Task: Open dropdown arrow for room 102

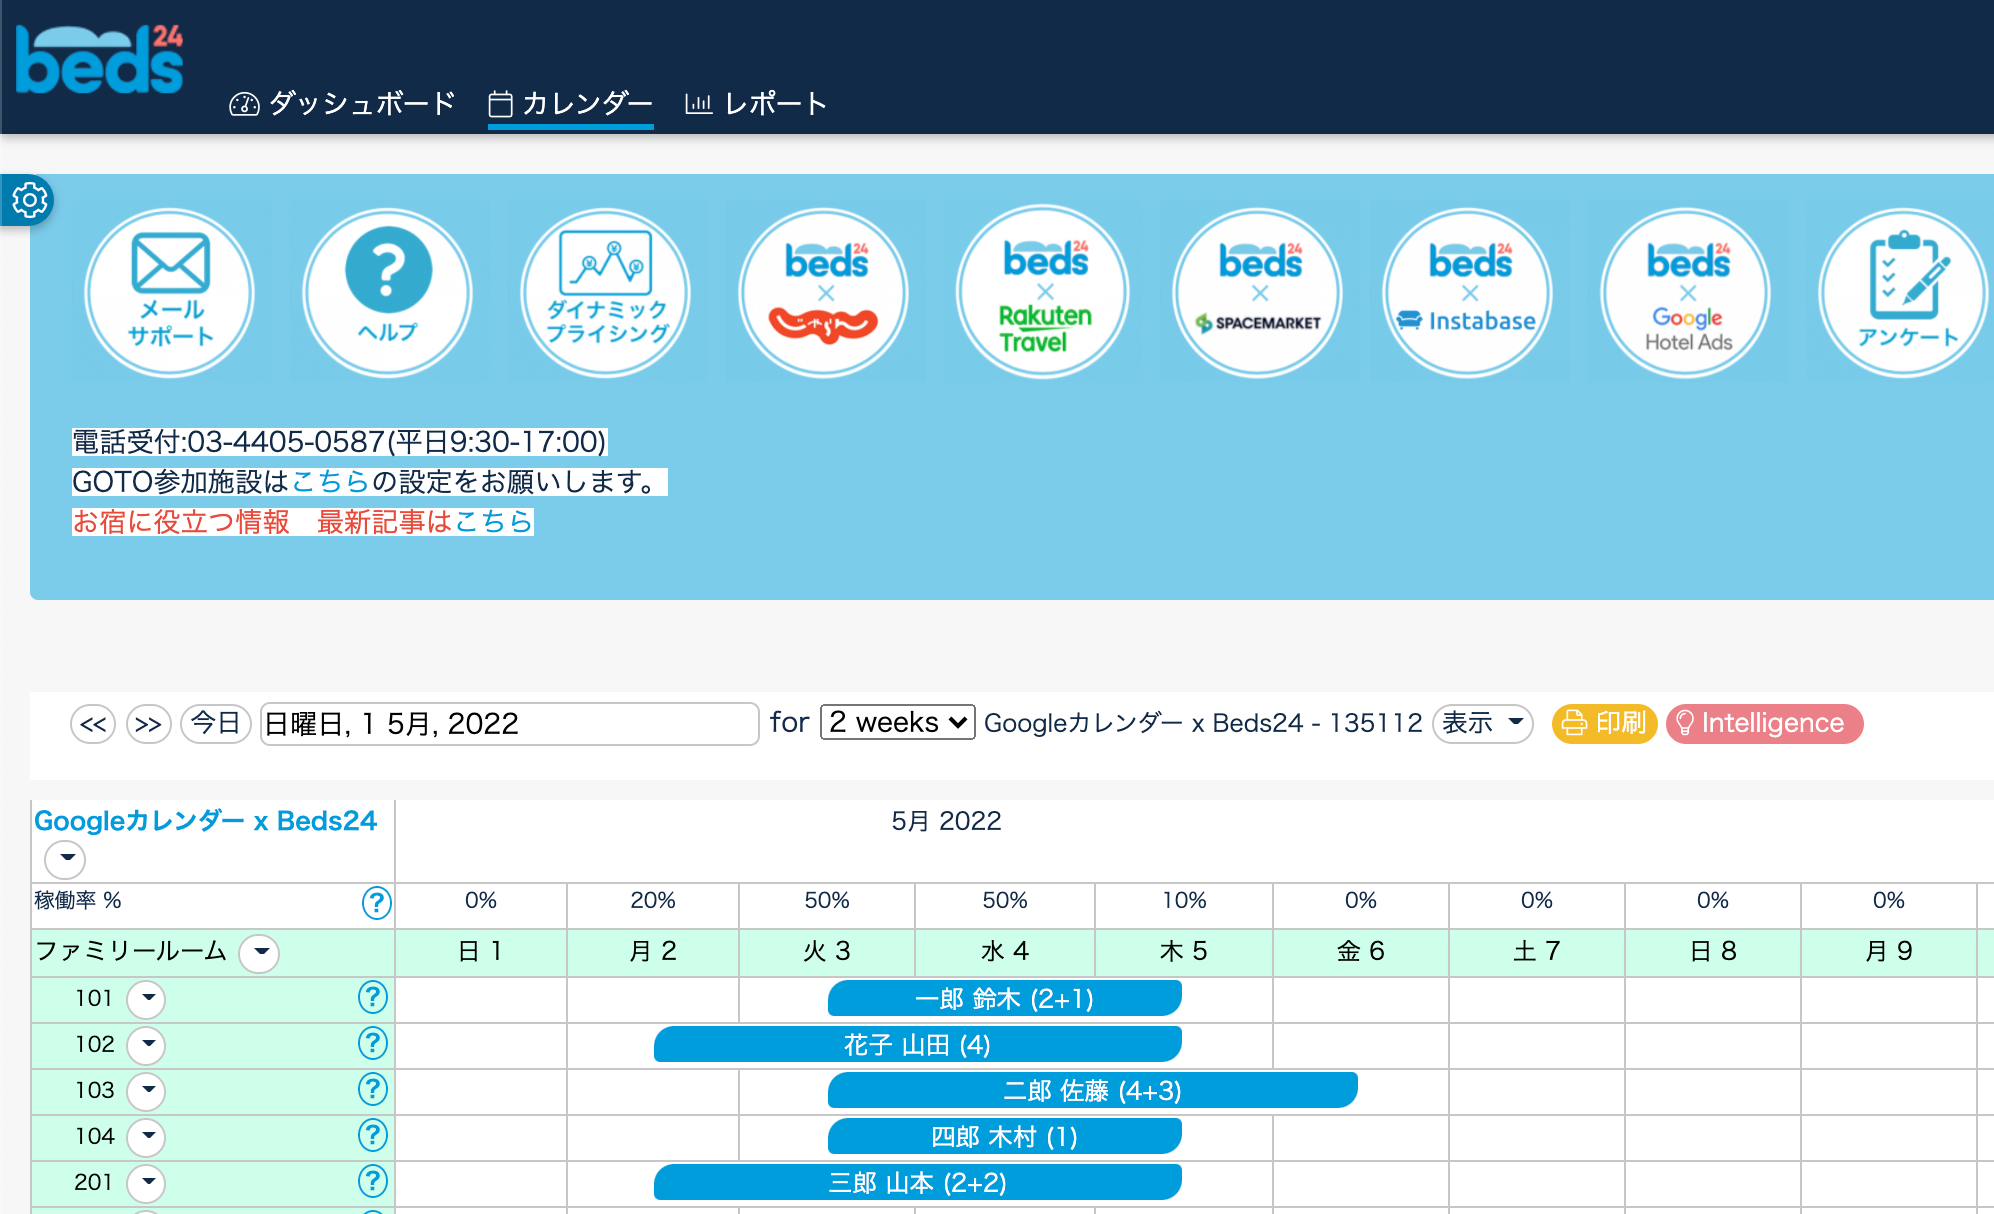Action: coord(148,1044)
